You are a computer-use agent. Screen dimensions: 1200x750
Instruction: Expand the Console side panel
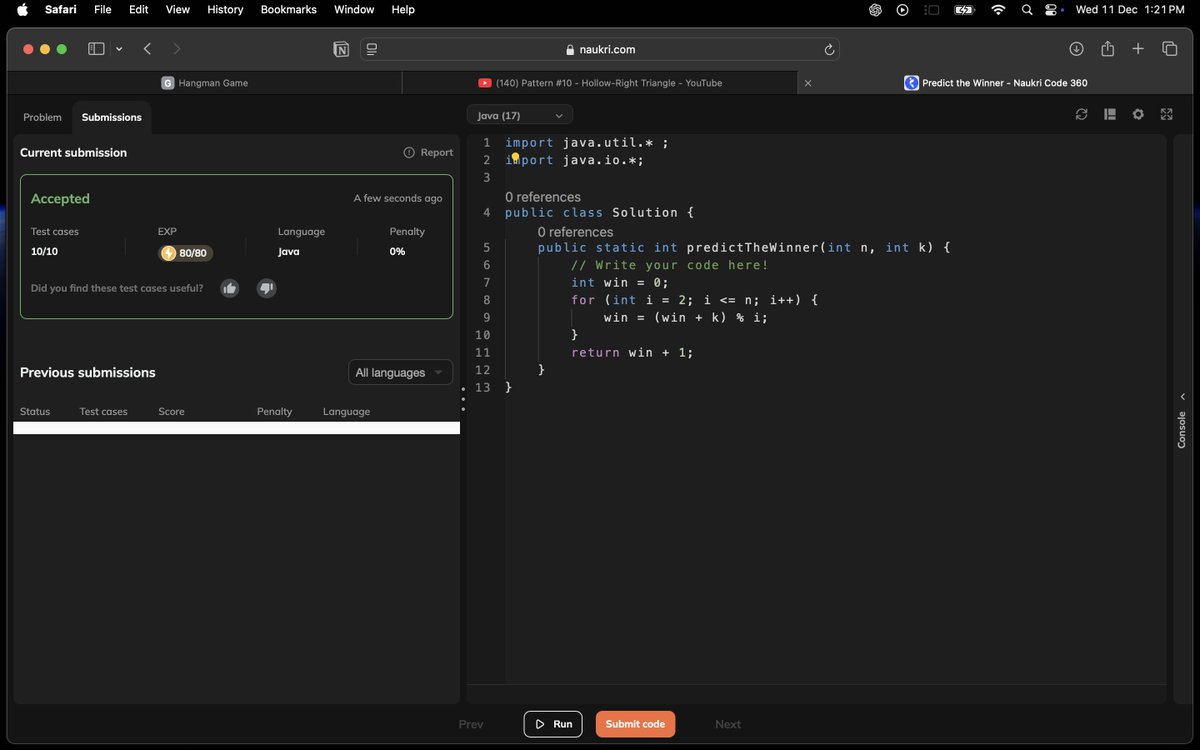[x=1182, y=420]
